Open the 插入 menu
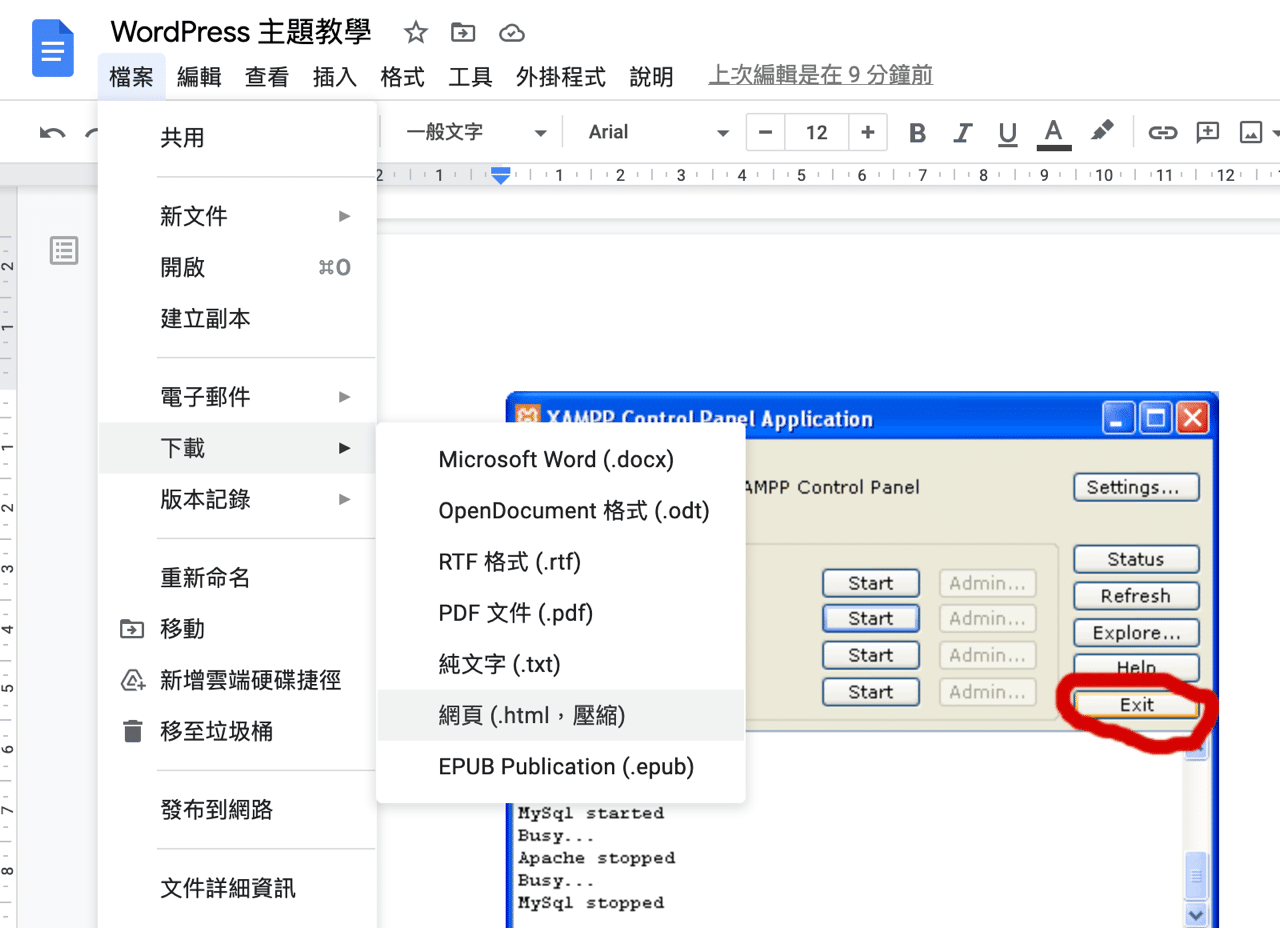The width and height of the screenshot is (1280, 928). (x=335, y=77)
